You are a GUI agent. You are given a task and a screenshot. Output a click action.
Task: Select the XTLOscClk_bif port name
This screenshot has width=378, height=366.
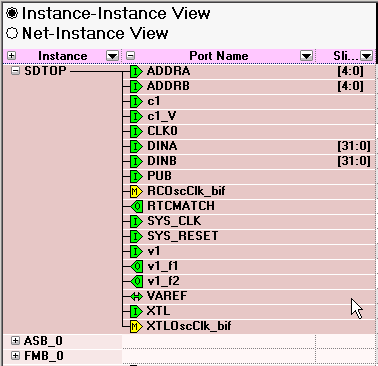189,326
